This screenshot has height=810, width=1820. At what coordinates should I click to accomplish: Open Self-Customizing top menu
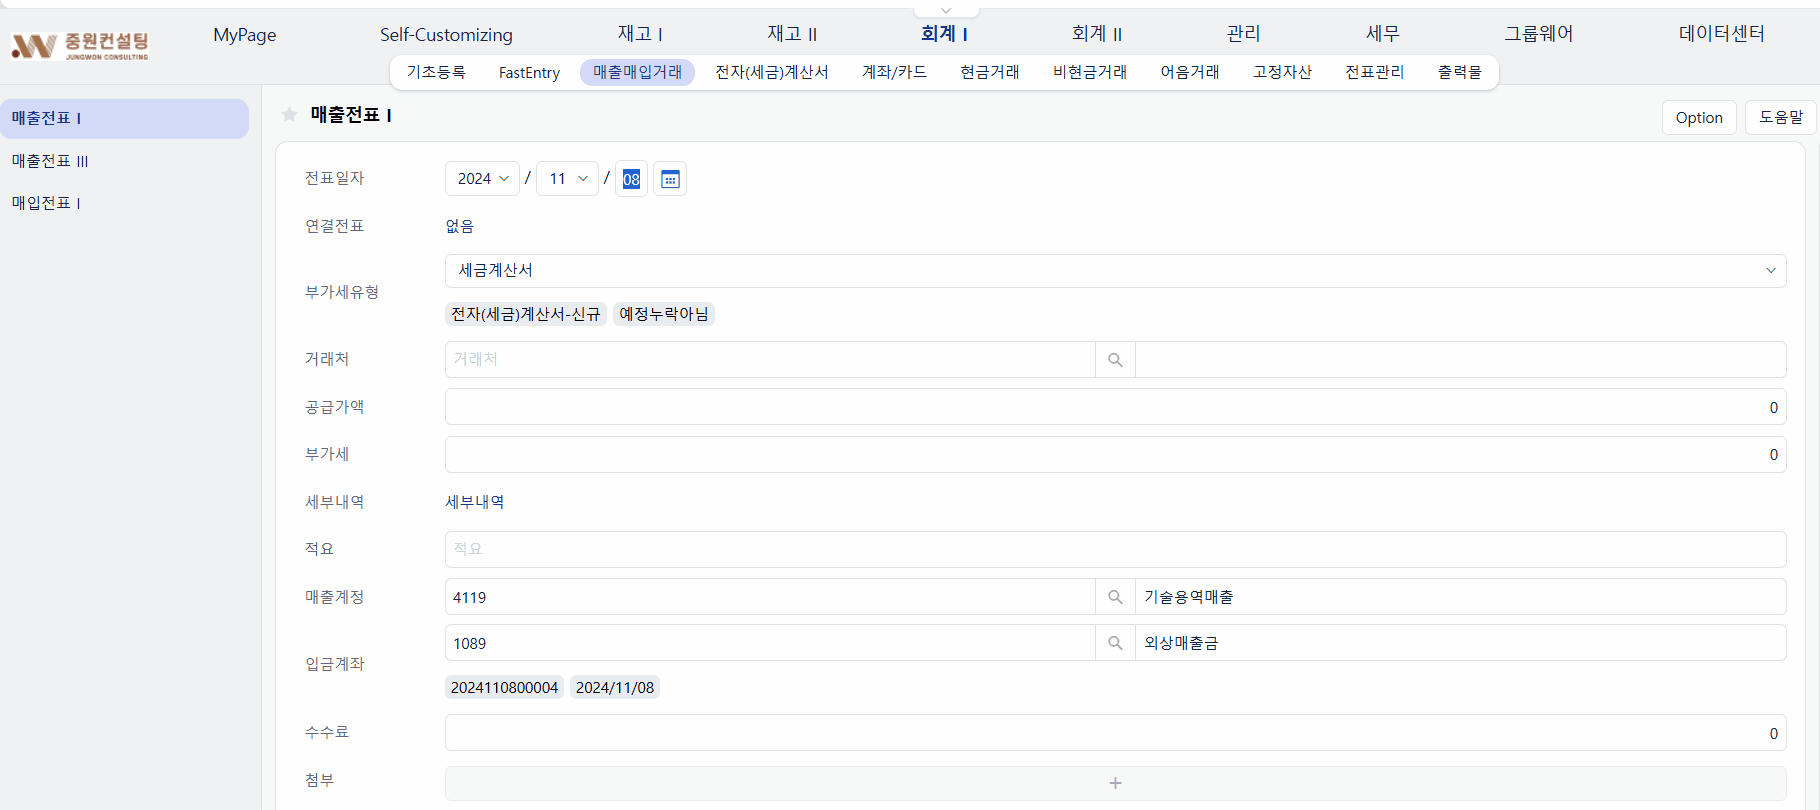click(x=446, y=35)
